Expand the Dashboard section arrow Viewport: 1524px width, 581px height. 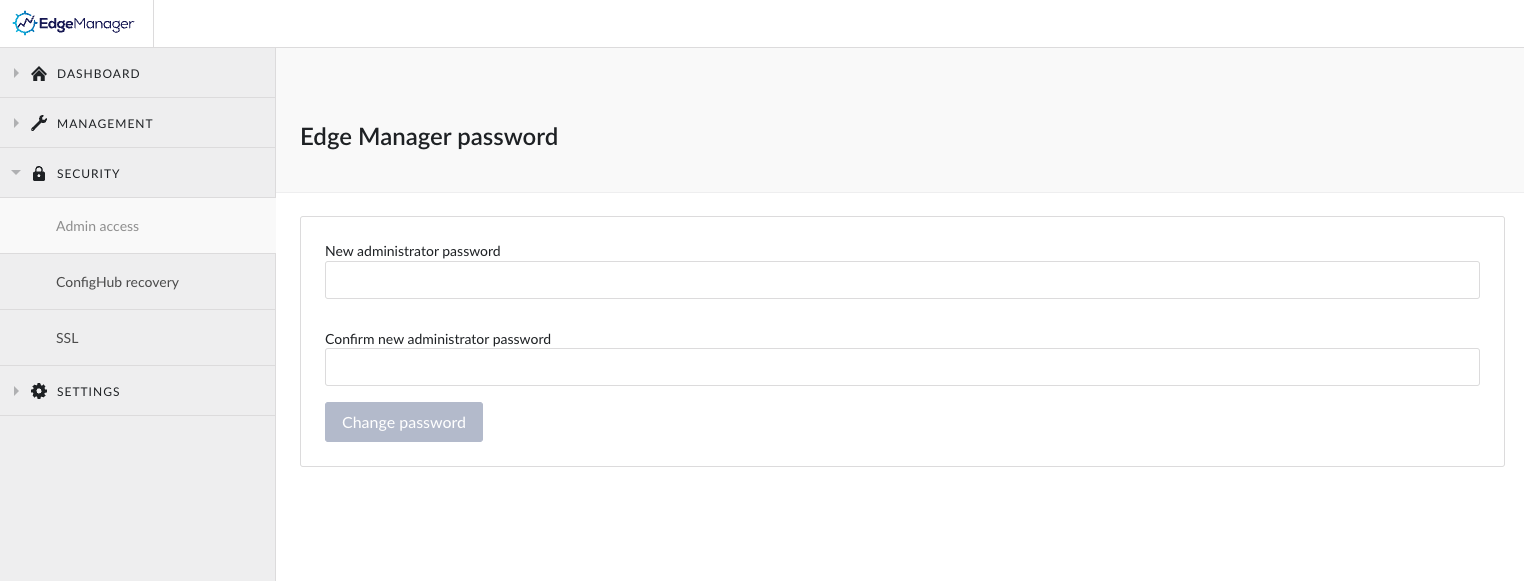pos(16,74)
